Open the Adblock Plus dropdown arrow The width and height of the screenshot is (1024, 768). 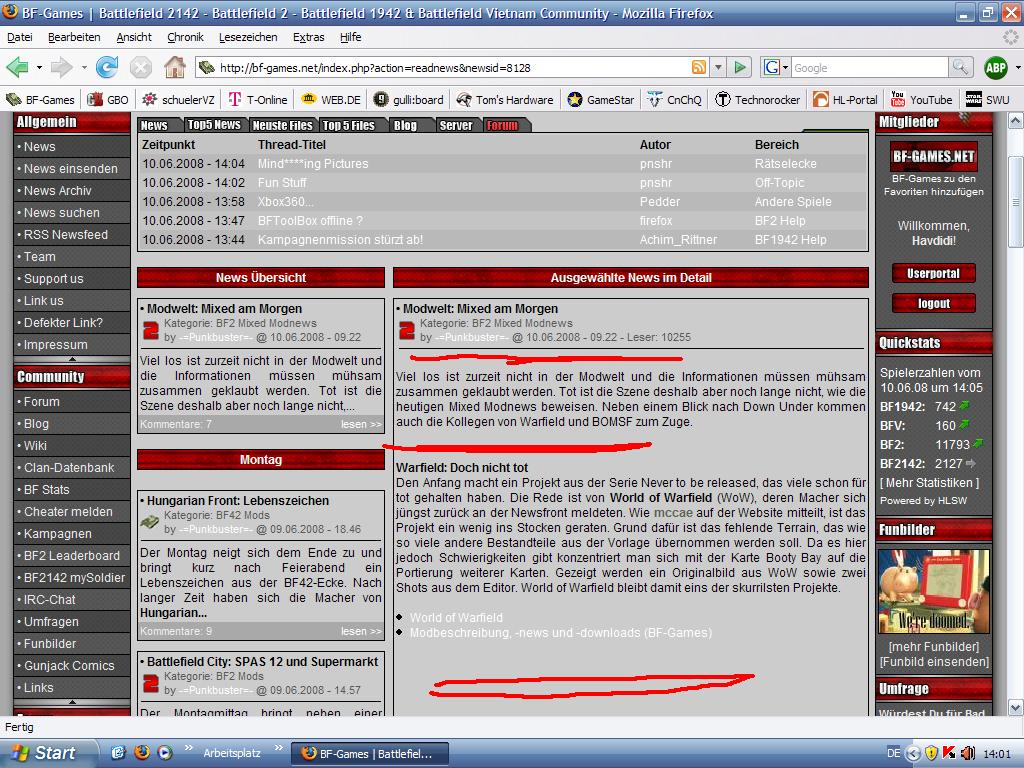(x=1017, y=67)
